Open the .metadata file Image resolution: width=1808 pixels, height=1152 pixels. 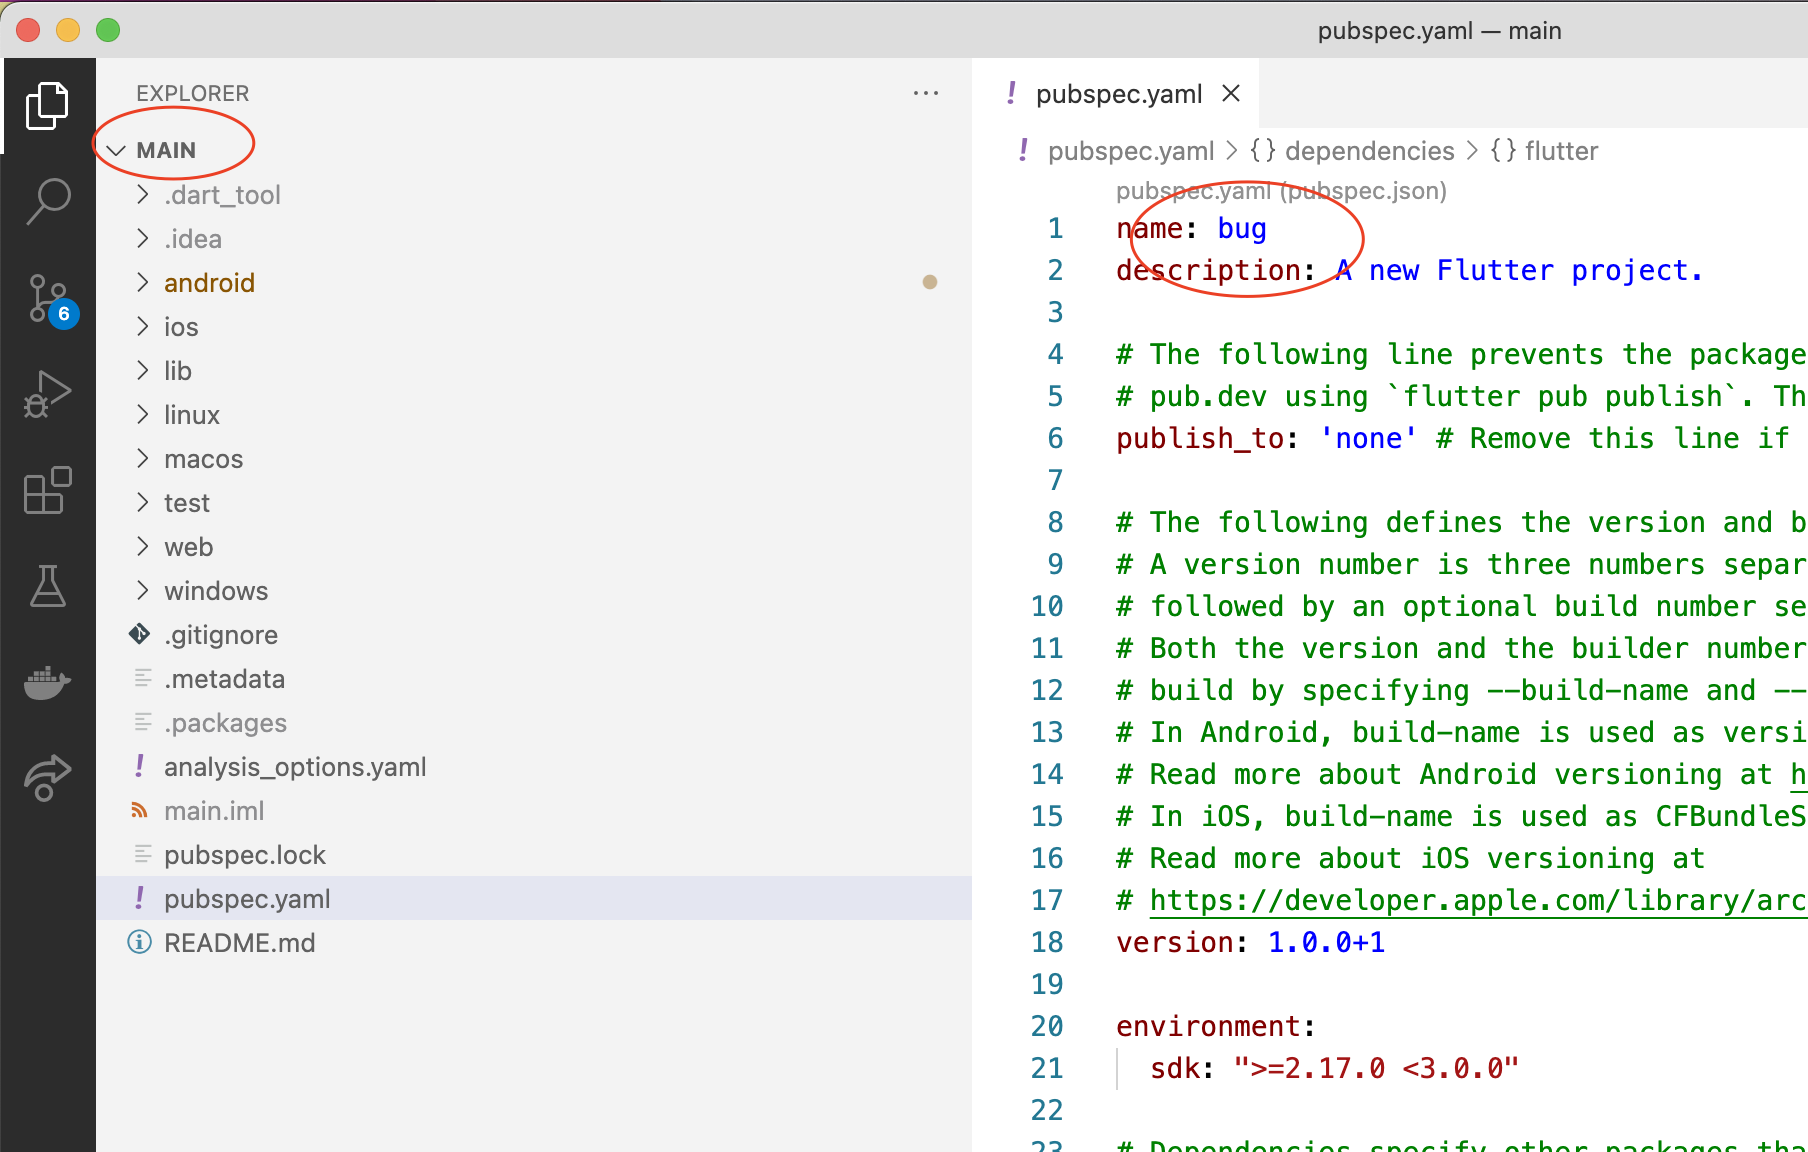click(x=534, y=679)
